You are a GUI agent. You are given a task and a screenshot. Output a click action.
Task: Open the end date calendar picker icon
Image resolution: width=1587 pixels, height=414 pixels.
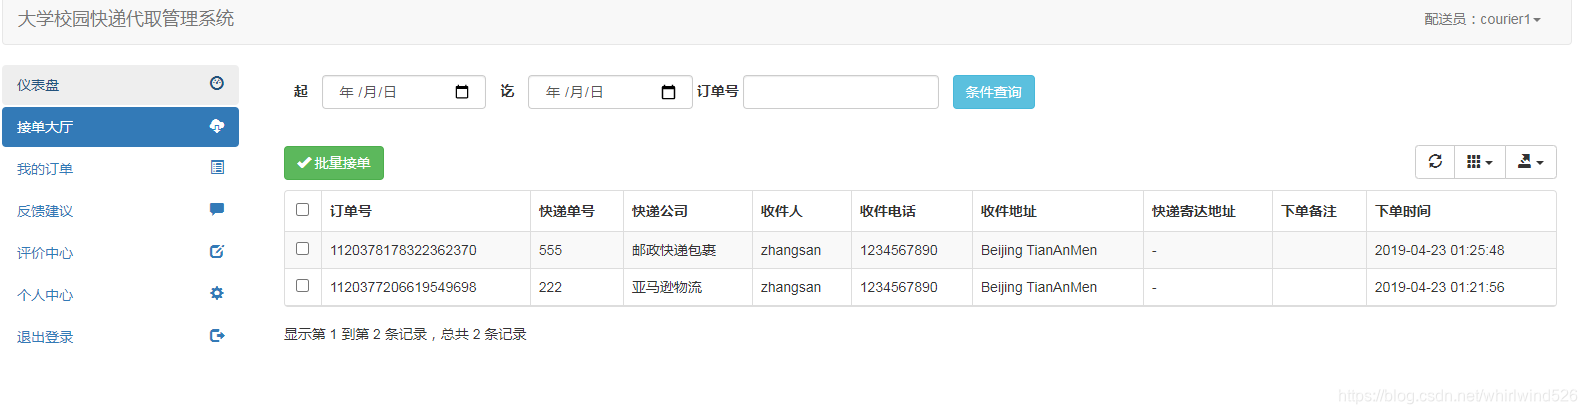tap(669, 92)
